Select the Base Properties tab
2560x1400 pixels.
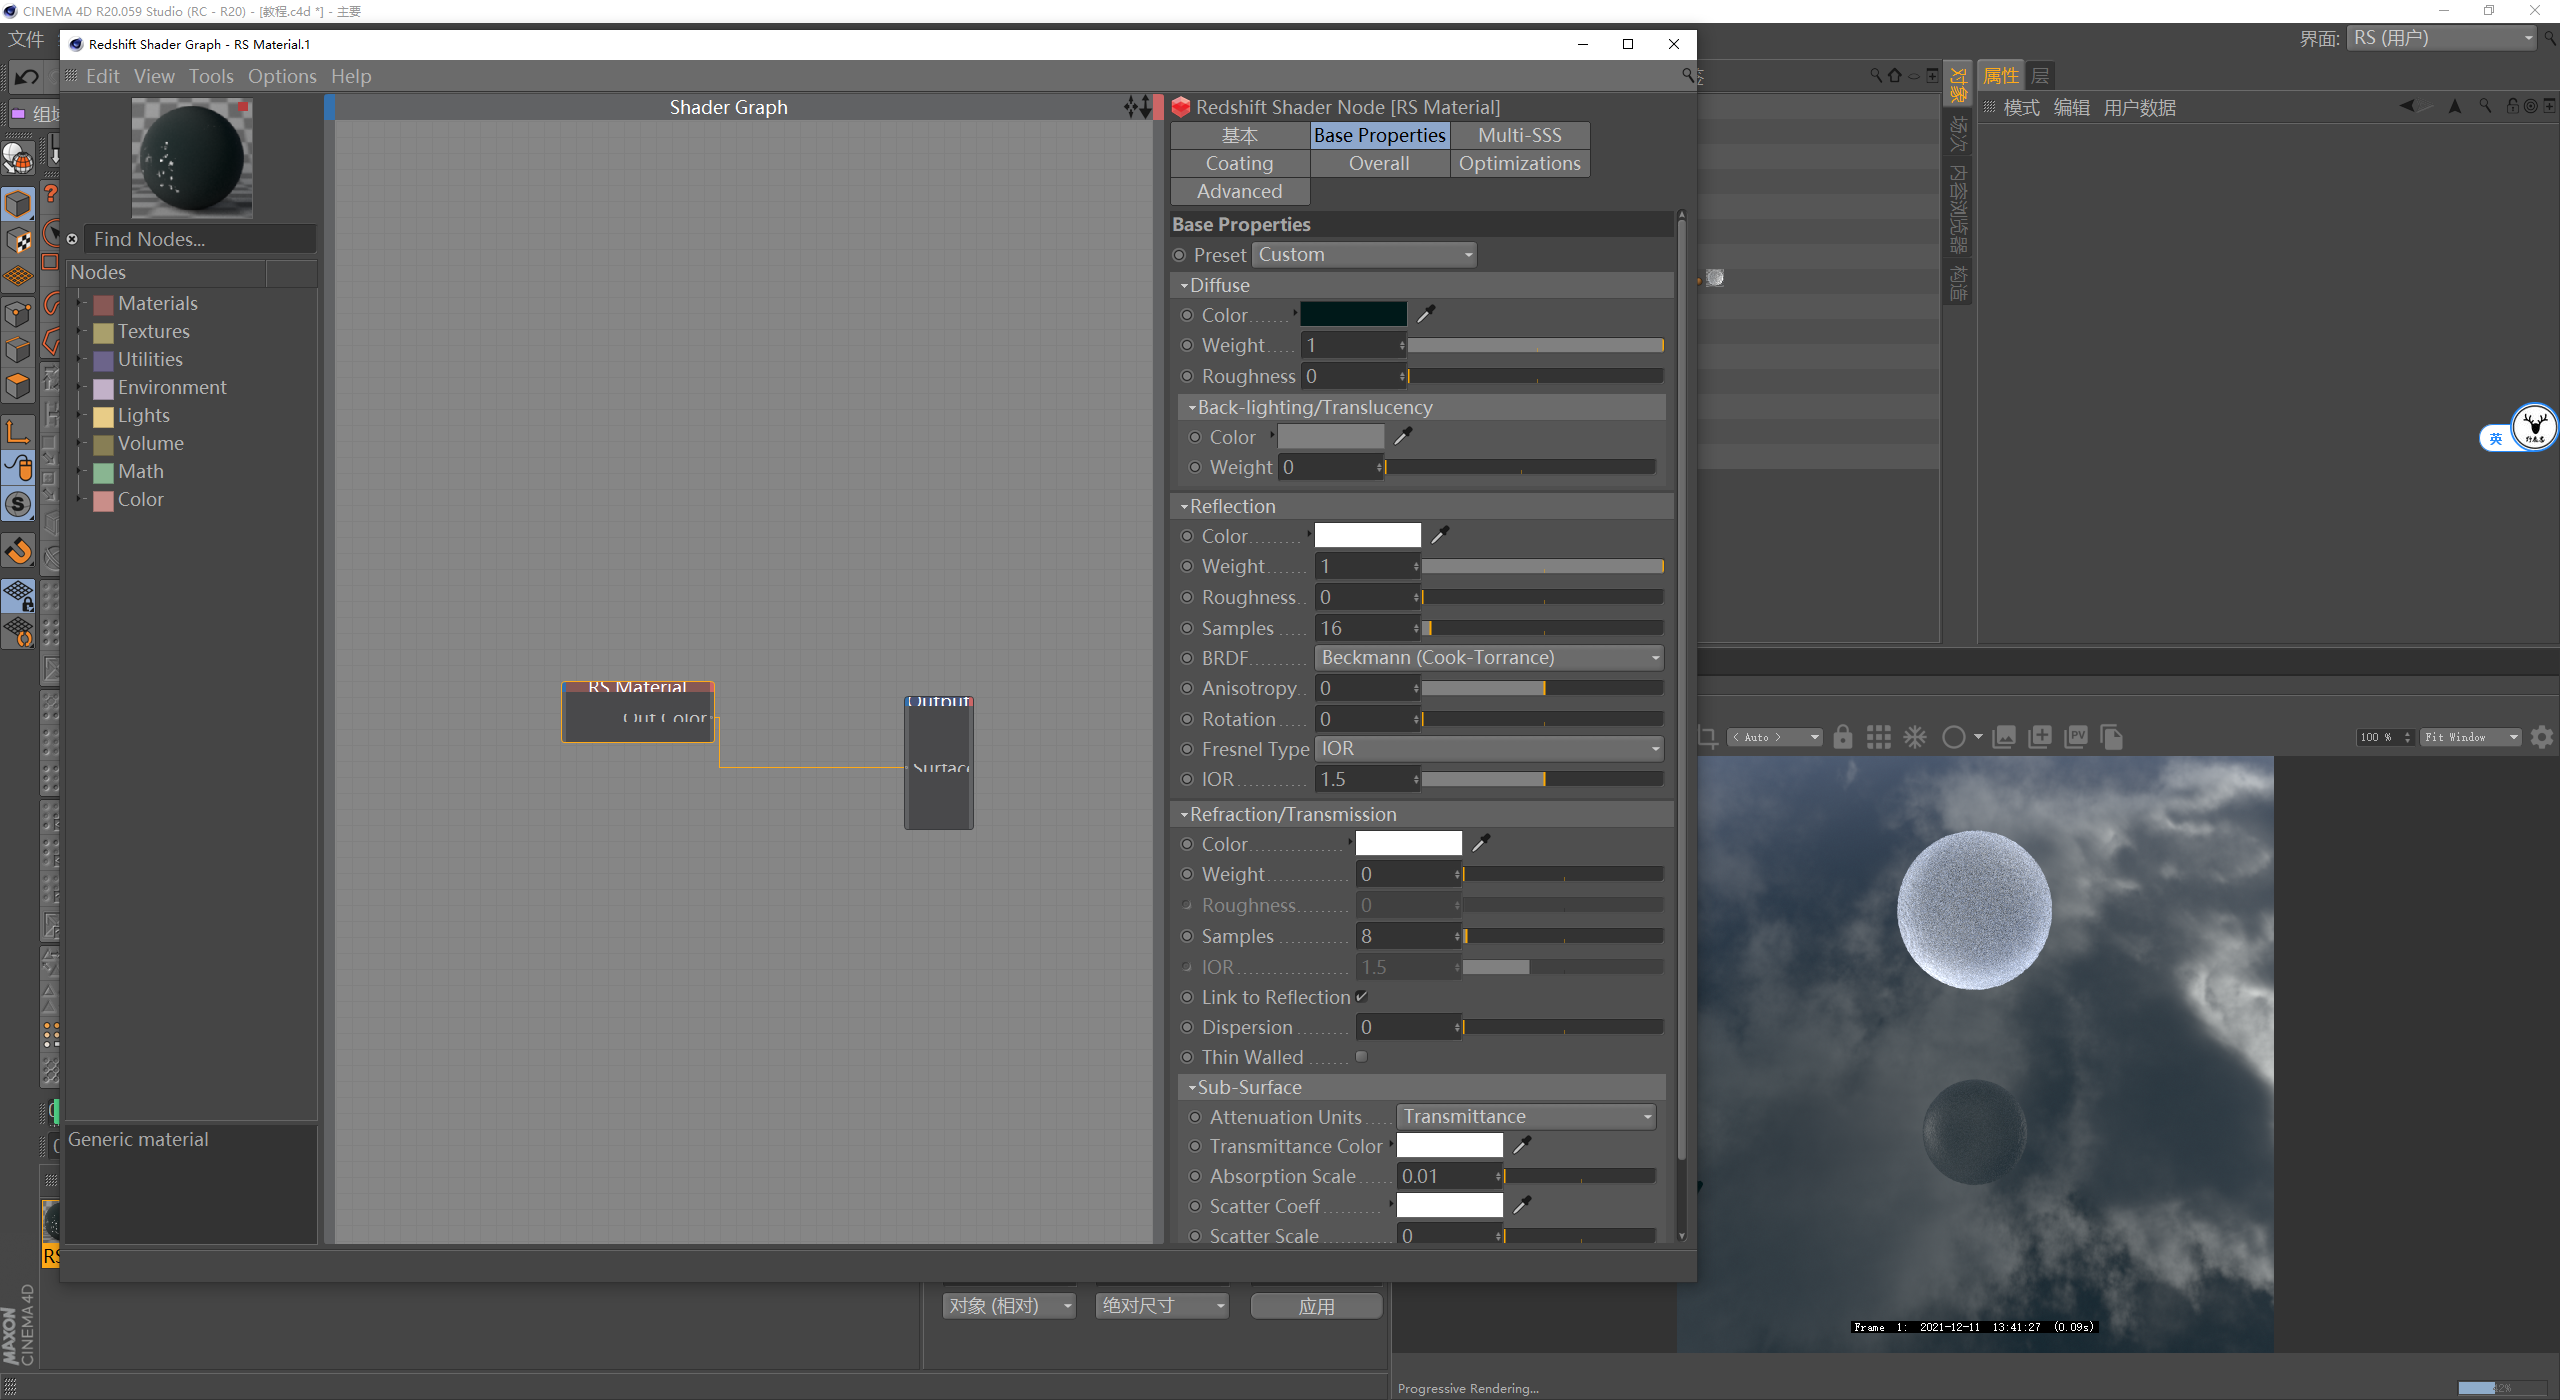1379,134
